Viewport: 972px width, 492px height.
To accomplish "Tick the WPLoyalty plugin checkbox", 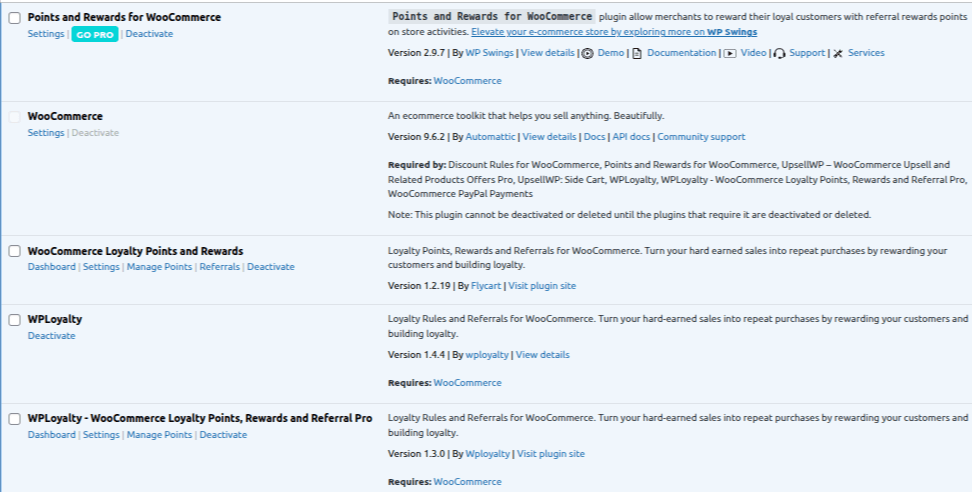I will (x=14, y=320).
